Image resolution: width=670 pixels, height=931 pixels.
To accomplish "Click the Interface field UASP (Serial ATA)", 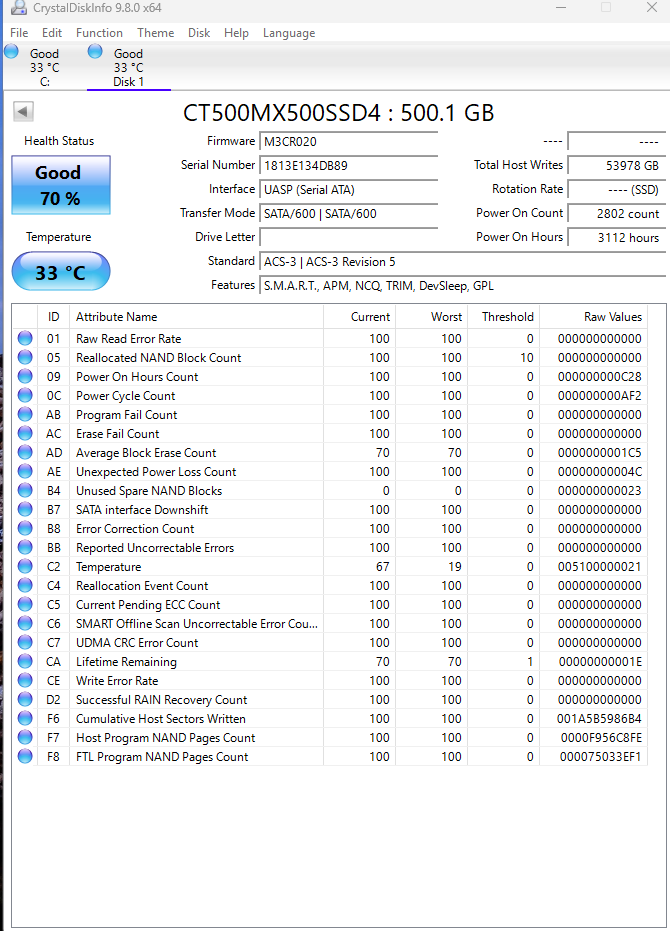I will tap(349, 189).
